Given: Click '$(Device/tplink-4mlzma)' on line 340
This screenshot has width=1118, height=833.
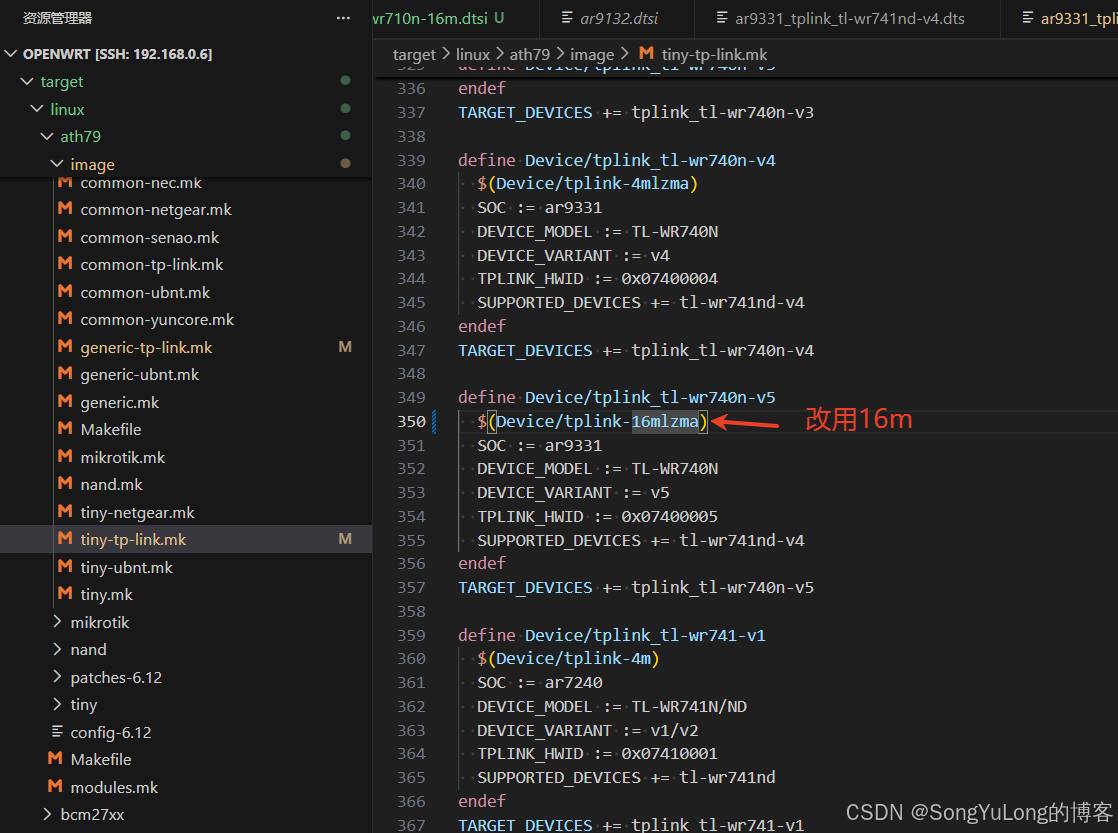Looking at the screenshot, I should [x=588, y=184].
